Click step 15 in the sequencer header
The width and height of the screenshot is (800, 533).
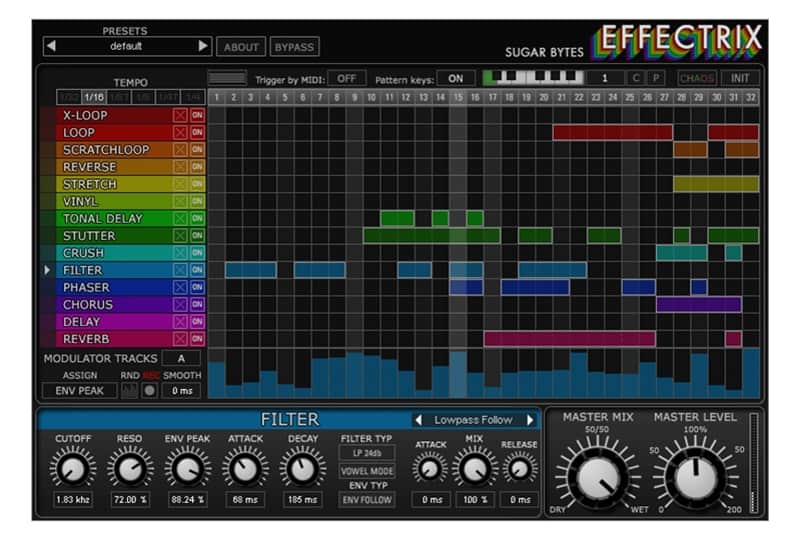458,97
